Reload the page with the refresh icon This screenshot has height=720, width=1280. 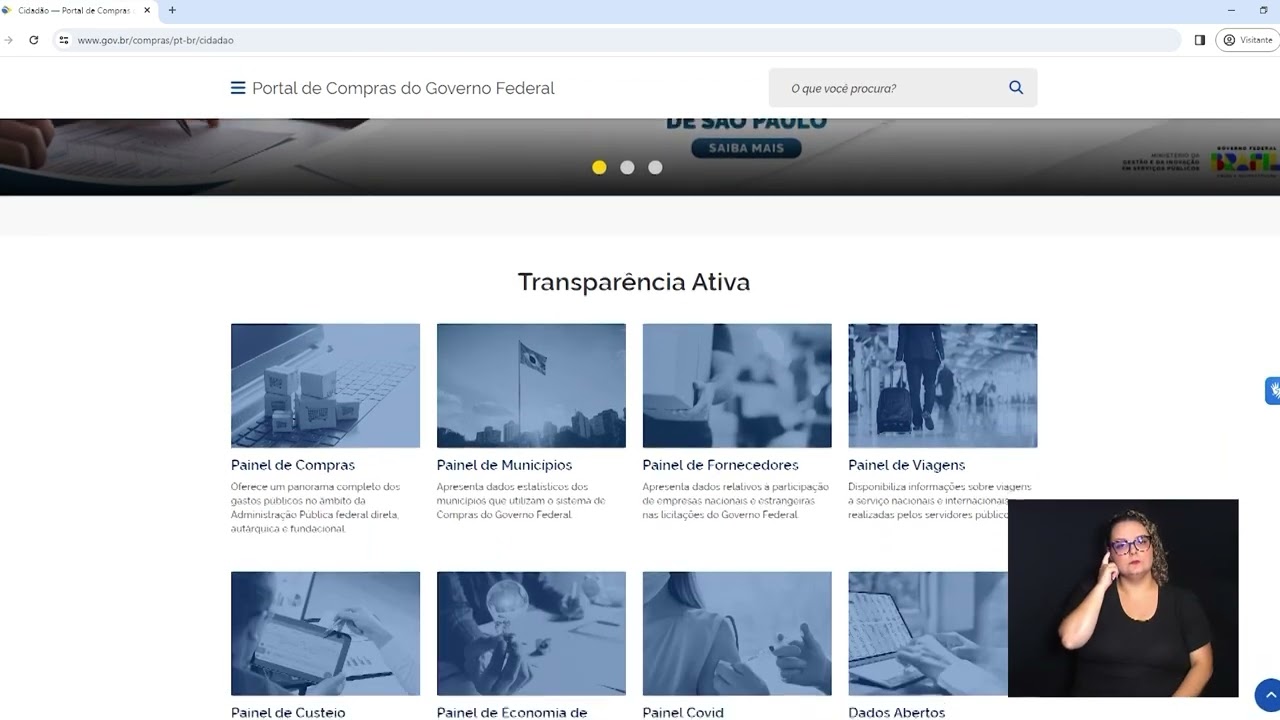33,40
